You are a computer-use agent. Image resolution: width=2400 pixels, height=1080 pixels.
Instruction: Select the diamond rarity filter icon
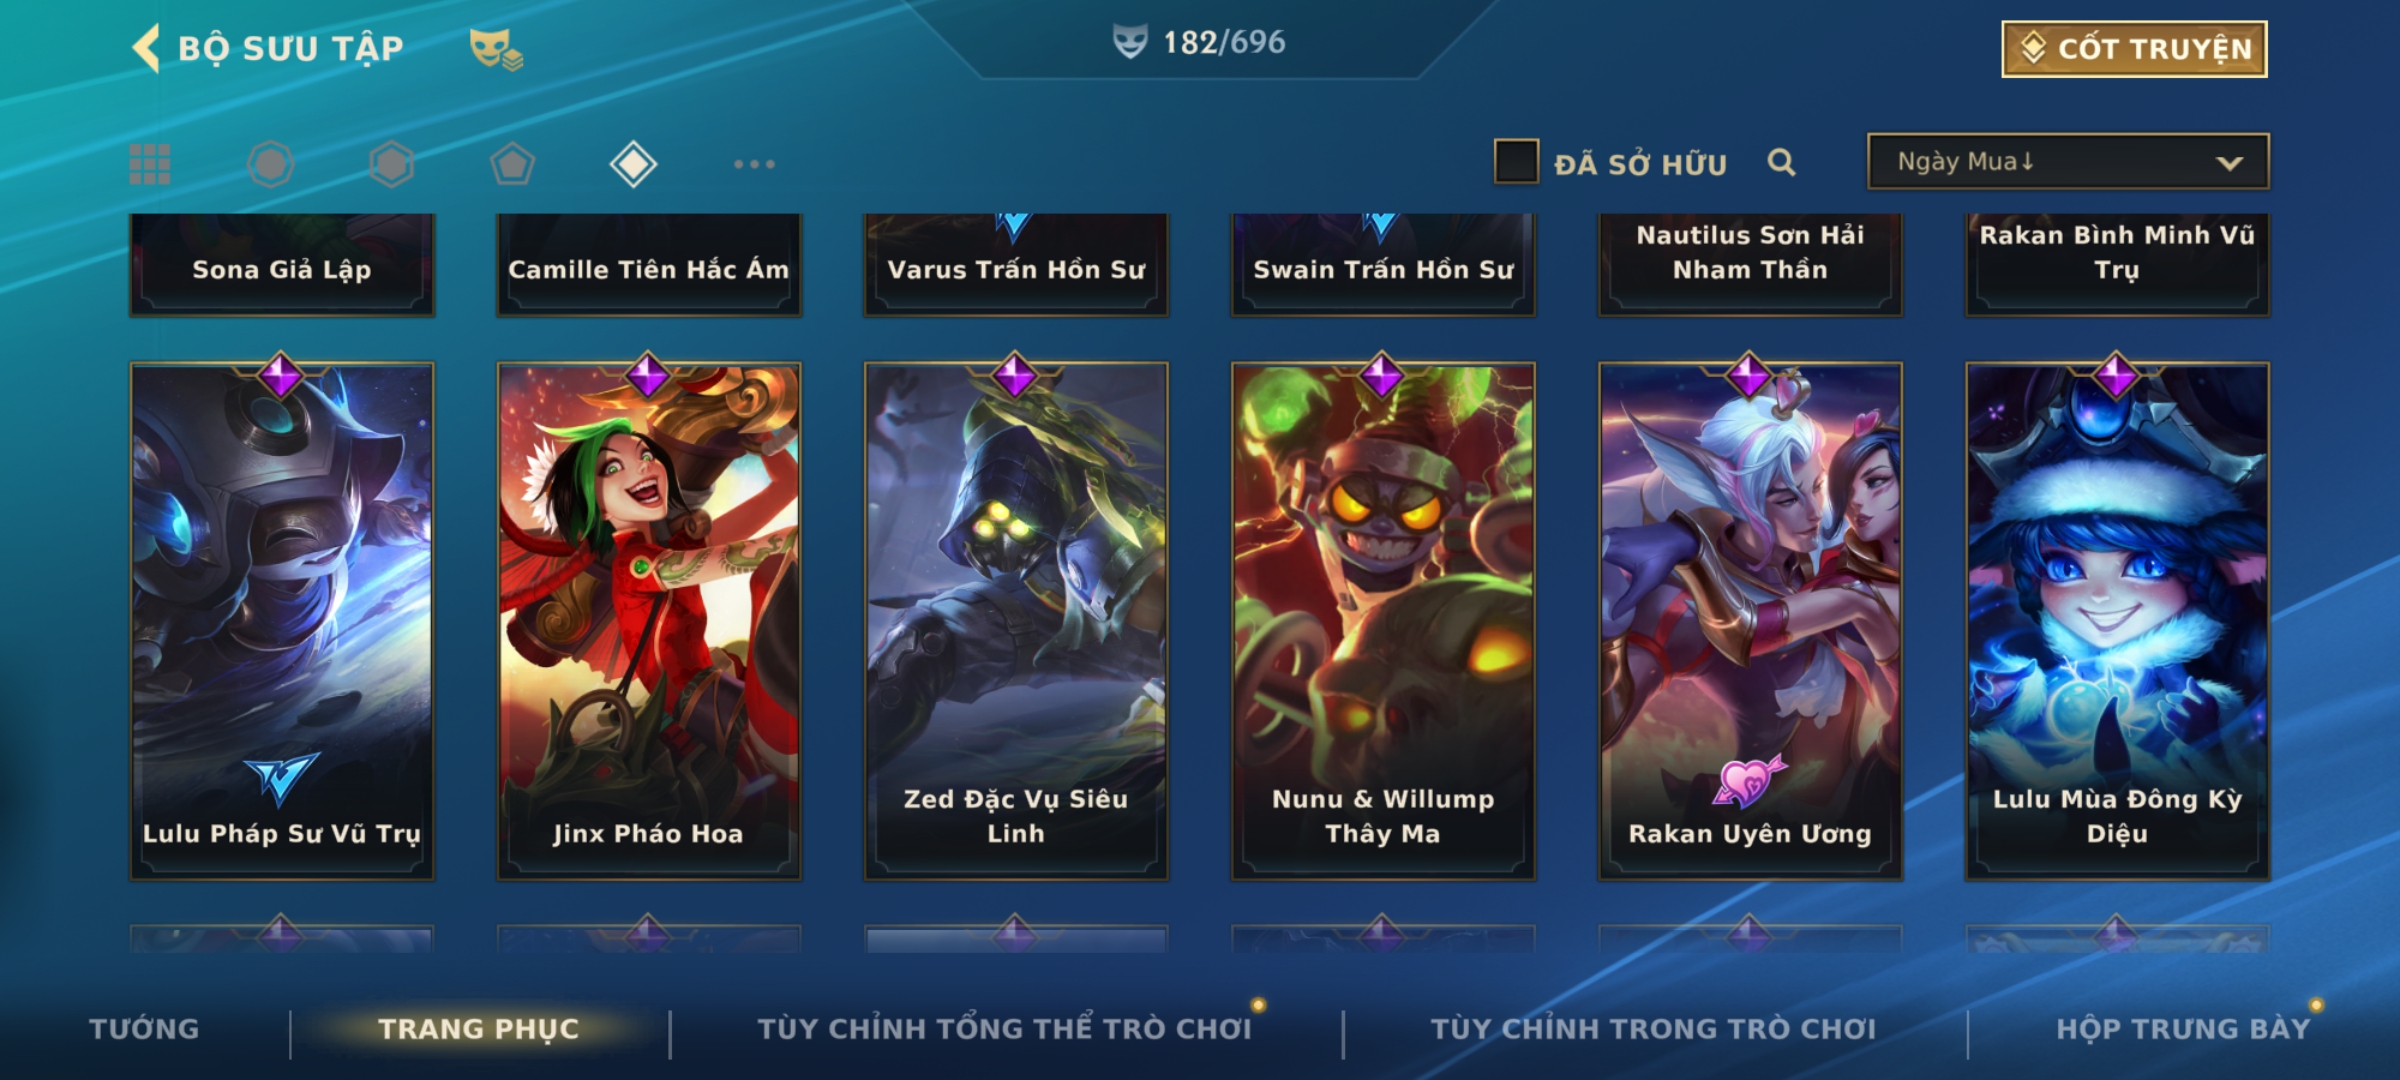[x=633, y=164]
